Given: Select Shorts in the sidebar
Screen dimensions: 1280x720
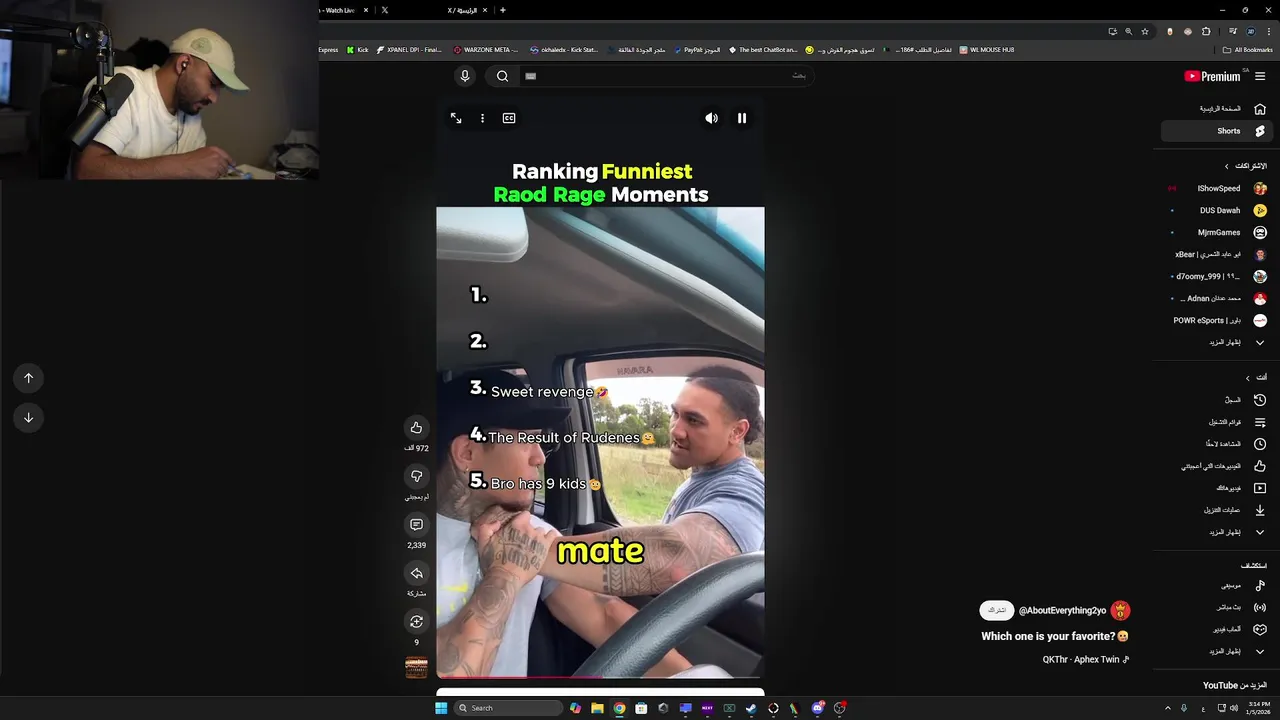Looking at the screenshot, I should tap(1216, 131).
